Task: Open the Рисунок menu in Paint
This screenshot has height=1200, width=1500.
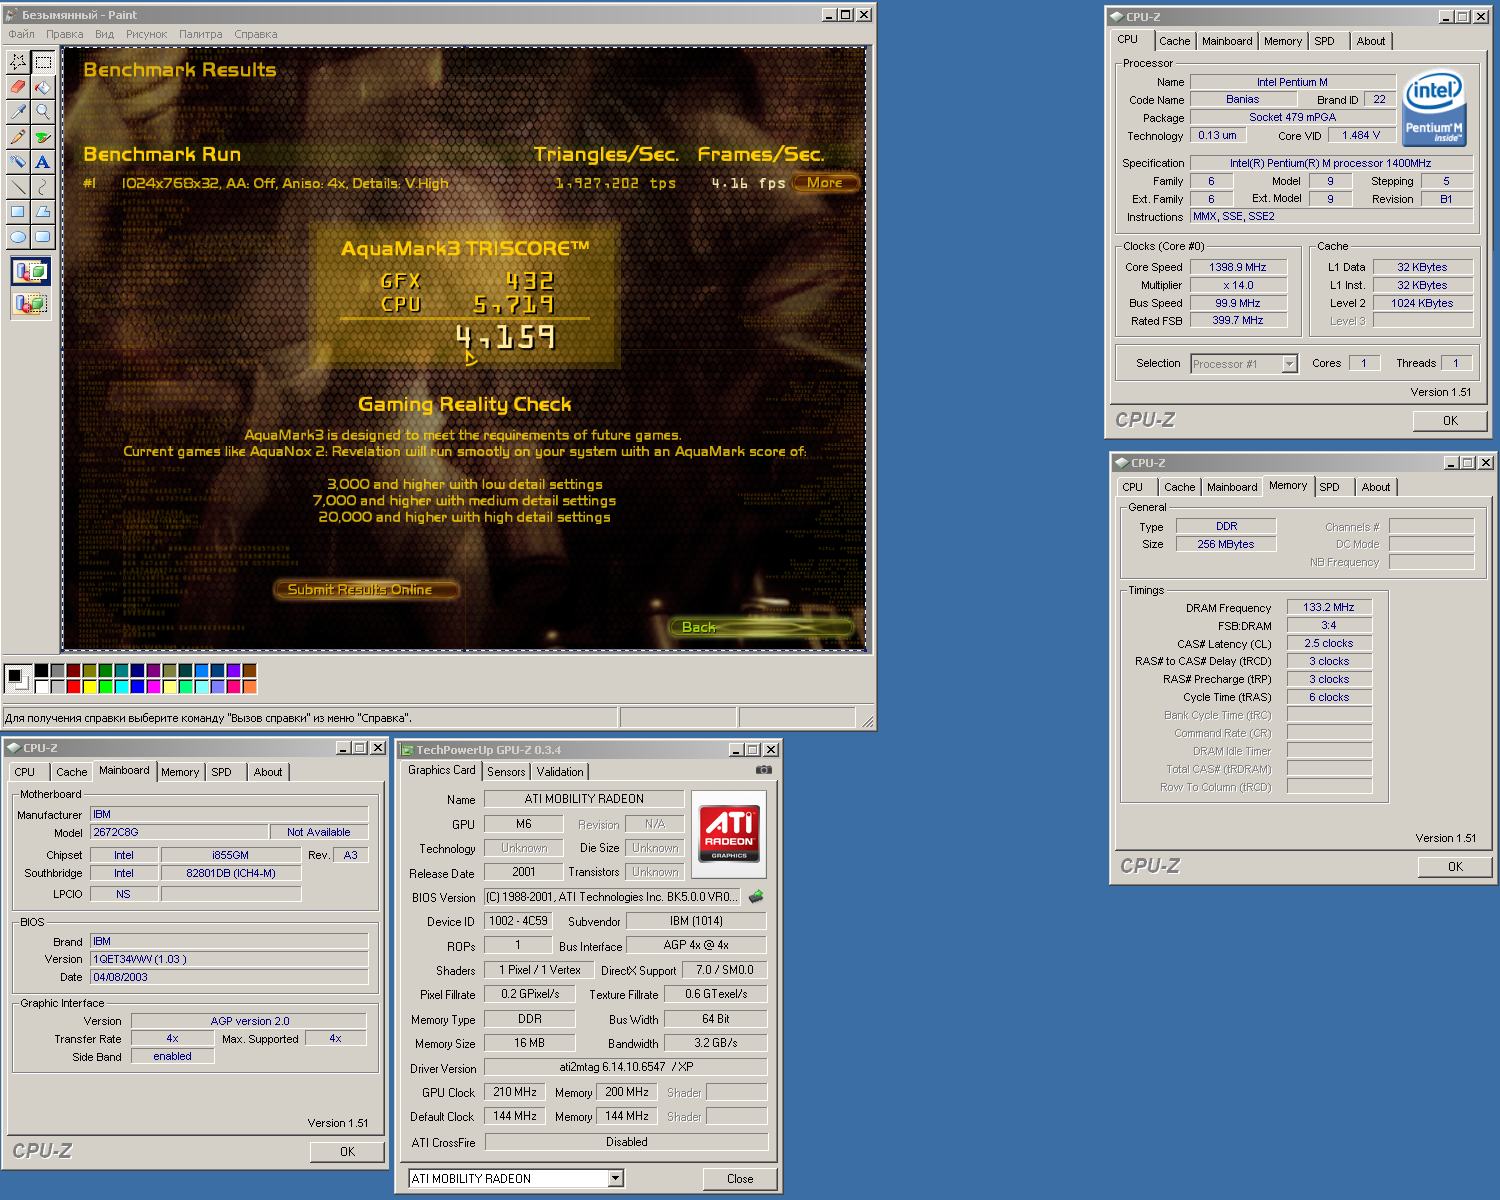Action: tap(147, 34)
